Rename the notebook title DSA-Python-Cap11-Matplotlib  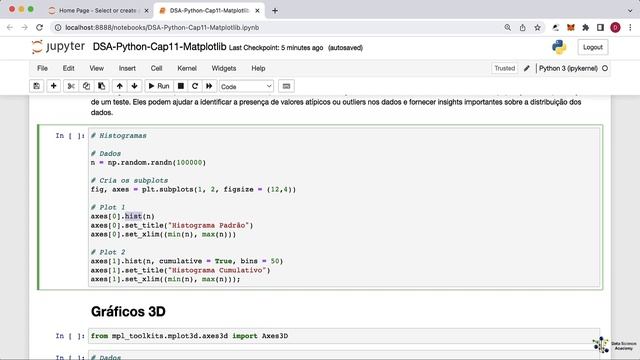(x=159, y=47)
